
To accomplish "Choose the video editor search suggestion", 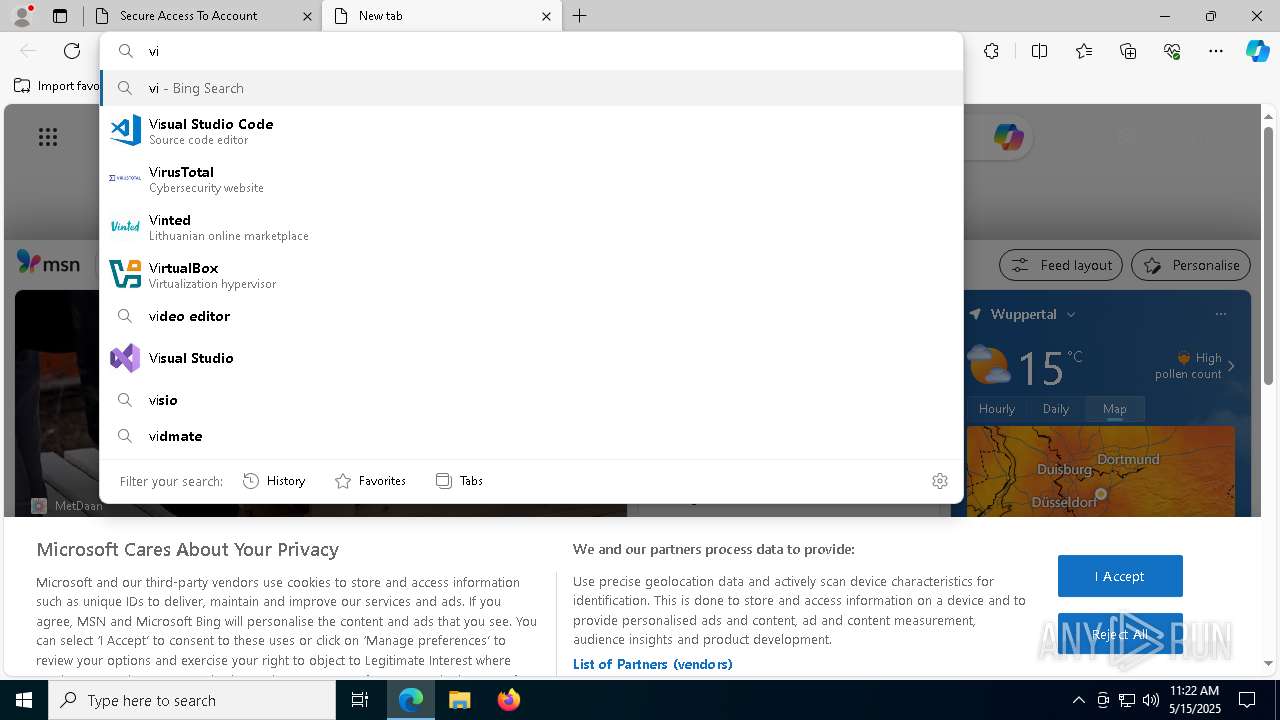I will click(531, 316).
